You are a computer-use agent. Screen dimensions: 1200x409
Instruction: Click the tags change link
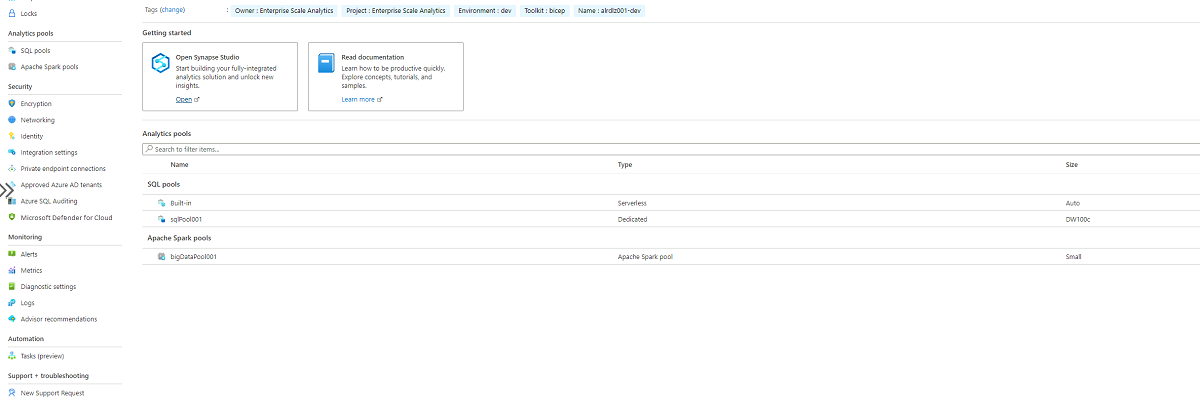pyautogui.click(x=173, y=10)
